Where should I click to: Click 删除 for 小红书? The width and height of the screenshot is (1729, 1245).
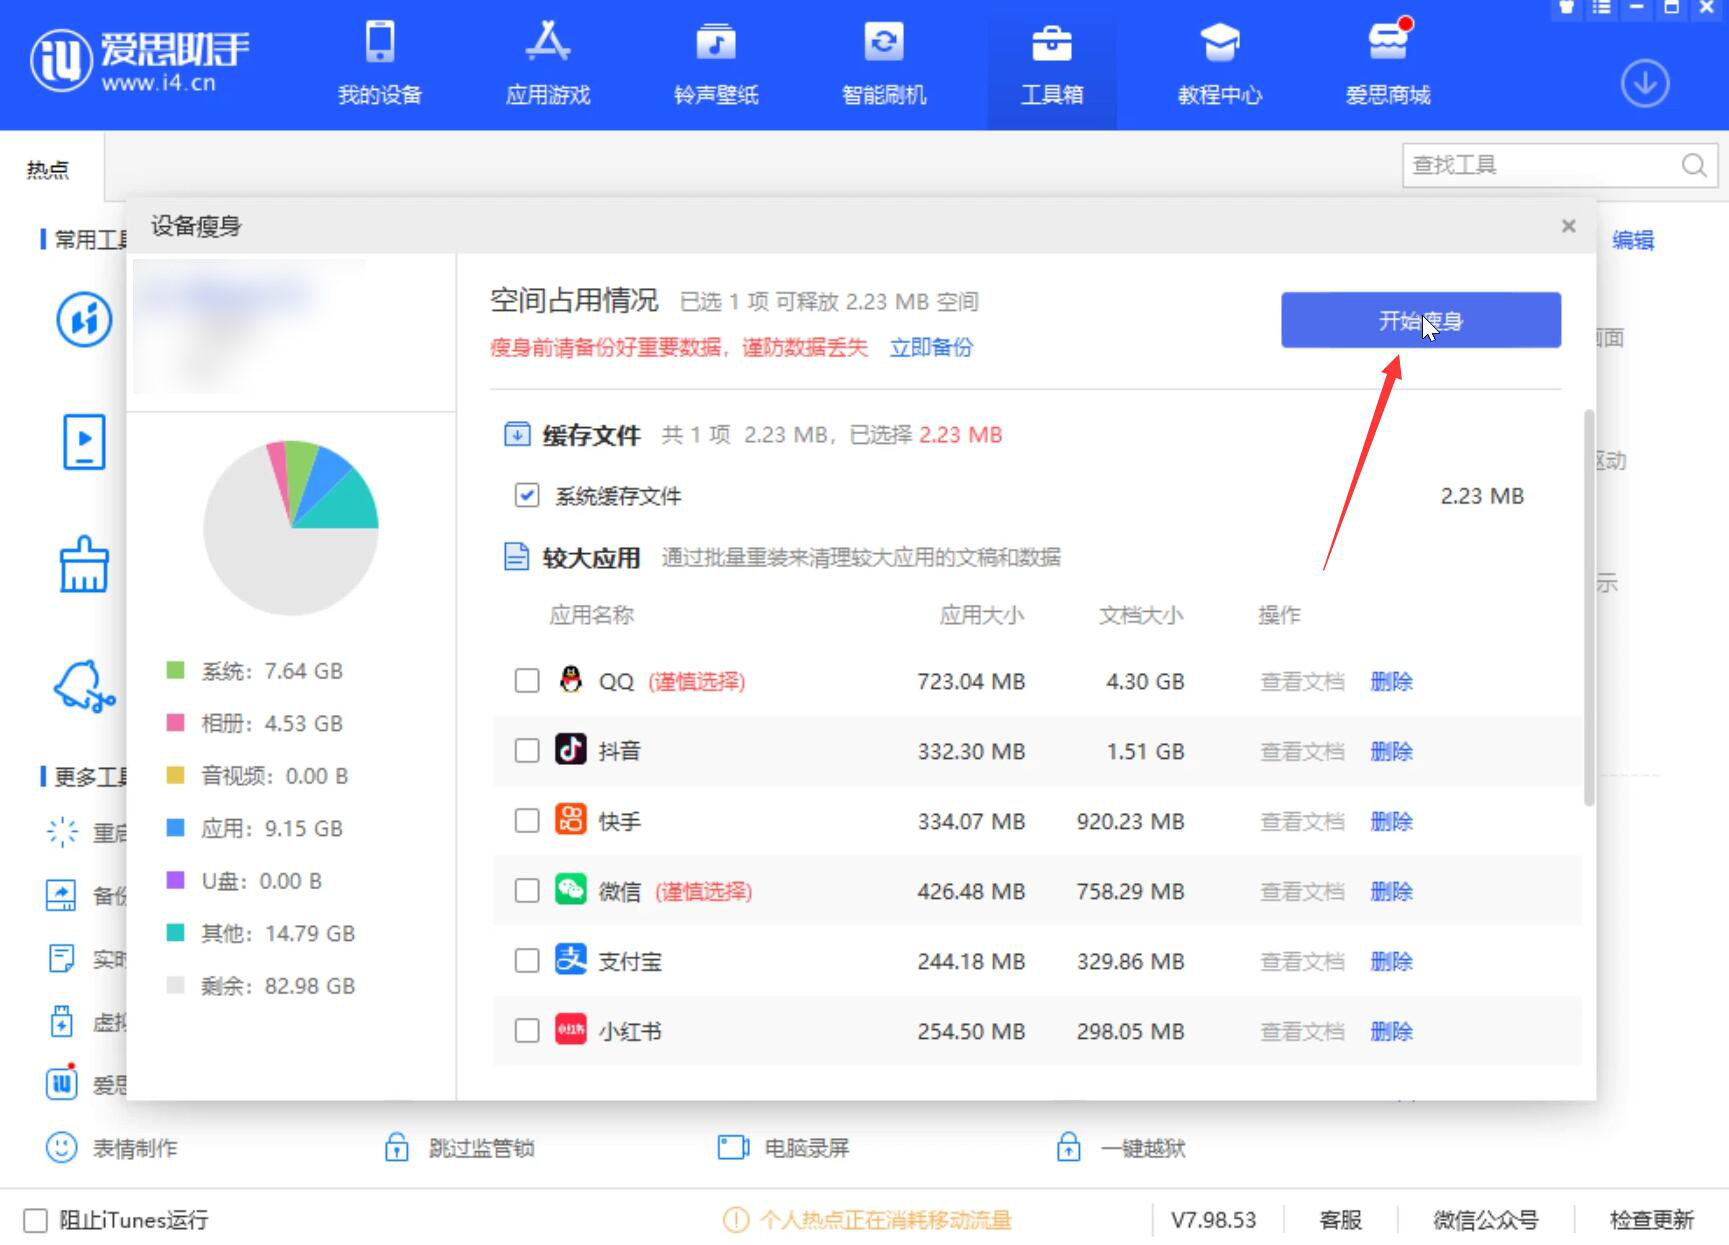(1391, 1031)
